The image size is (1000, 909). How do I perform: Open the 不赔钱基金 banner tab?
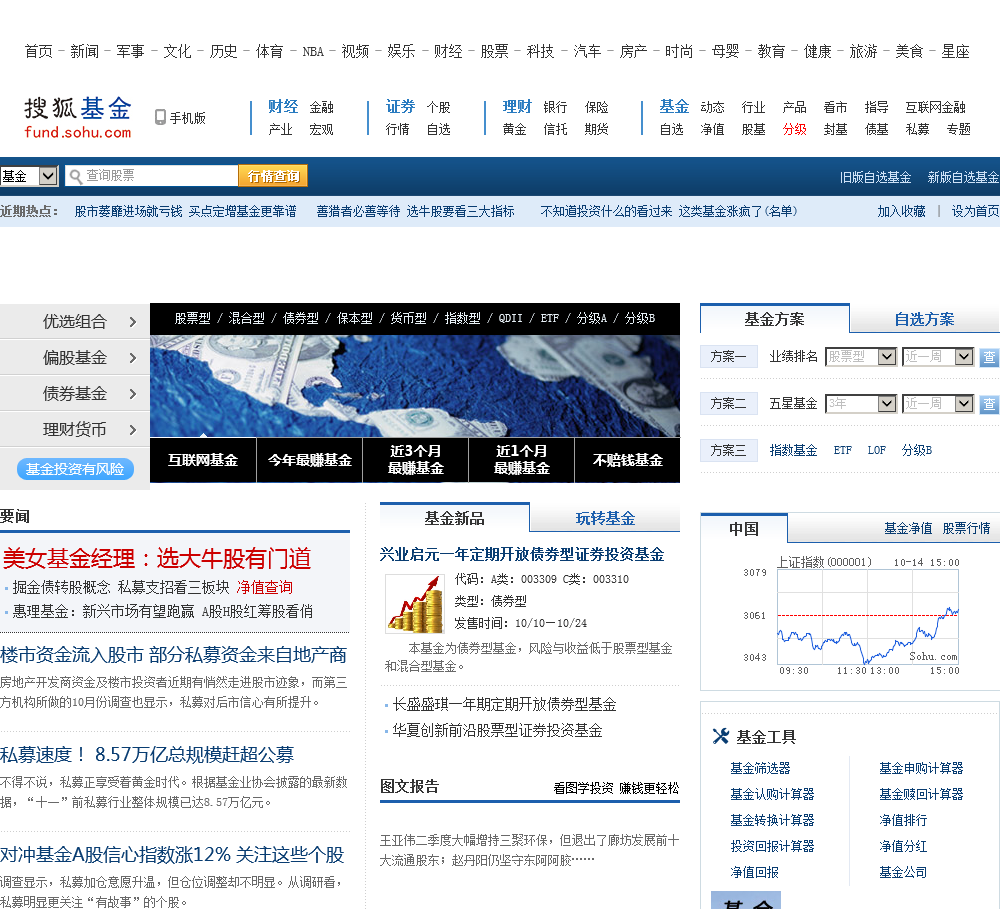tap(627, 460)
